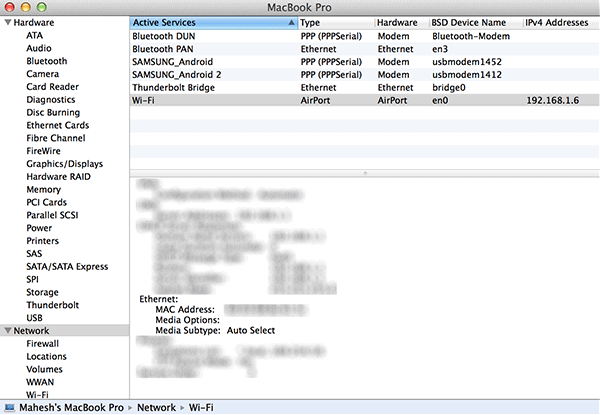600x415 pixels.
Task: Click the en3 device name cell
Action: click(440, 49)
